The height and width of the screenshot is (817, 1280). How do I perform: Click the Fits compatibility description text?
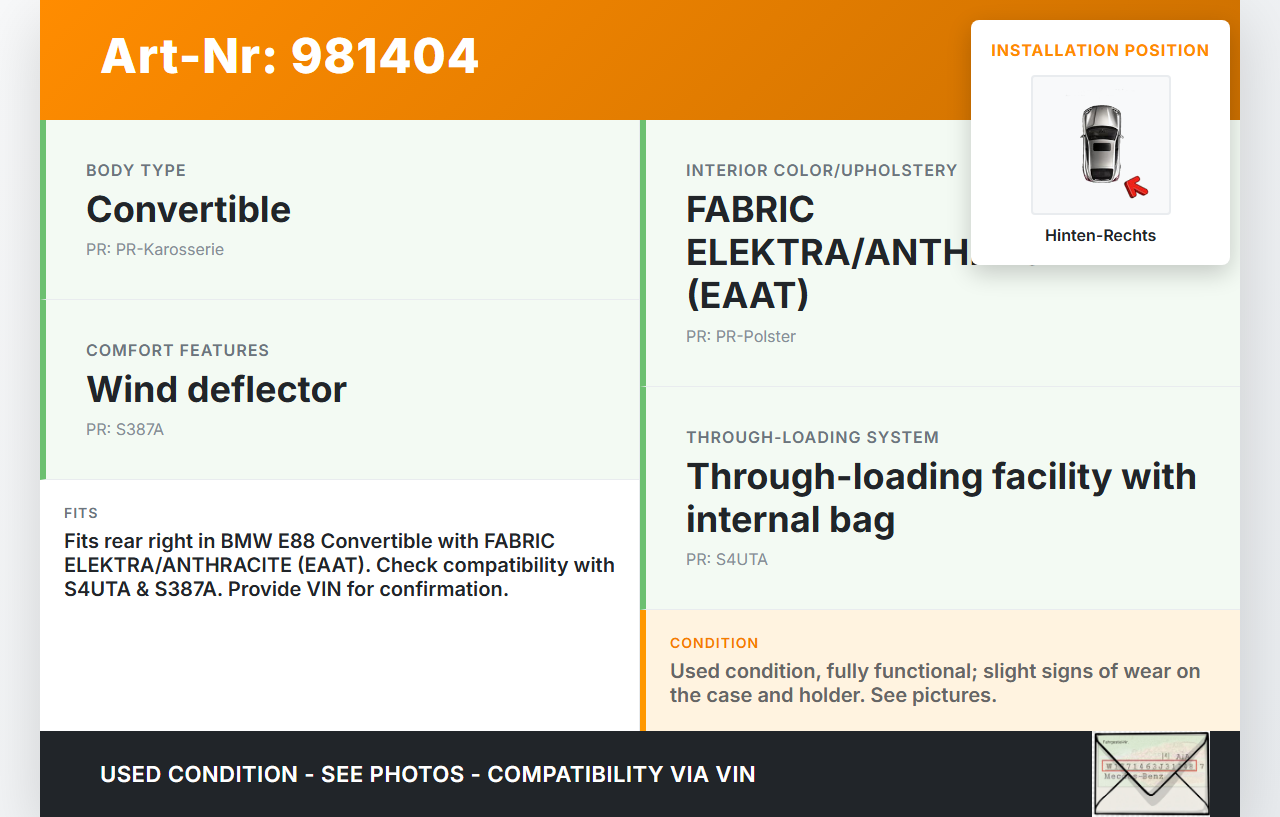339,565
